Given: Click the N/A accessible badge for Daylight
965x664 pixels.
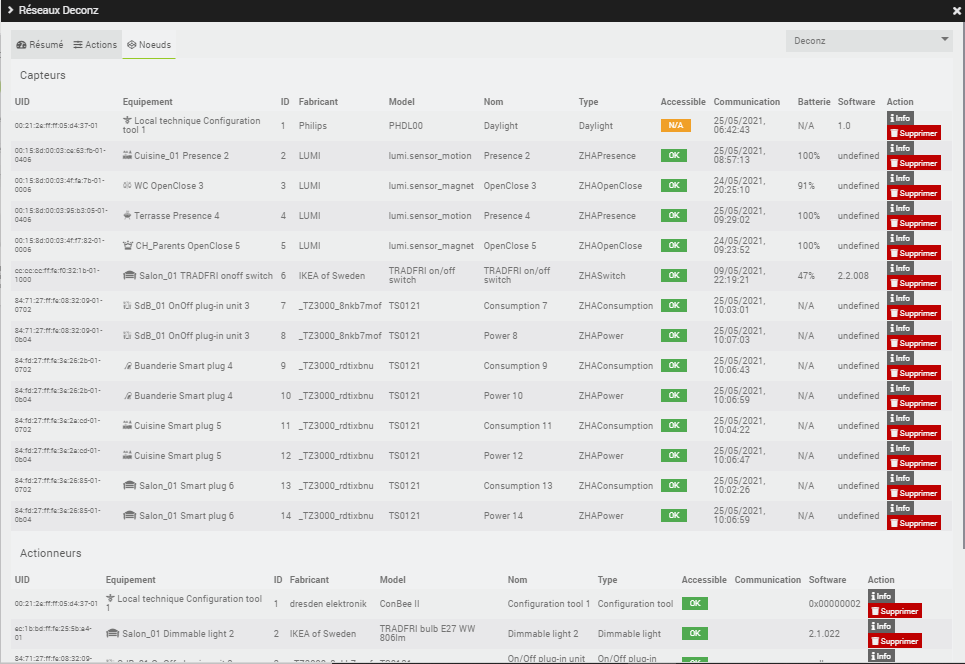Looking at the screenshot, I should click(x=676, y=126).
